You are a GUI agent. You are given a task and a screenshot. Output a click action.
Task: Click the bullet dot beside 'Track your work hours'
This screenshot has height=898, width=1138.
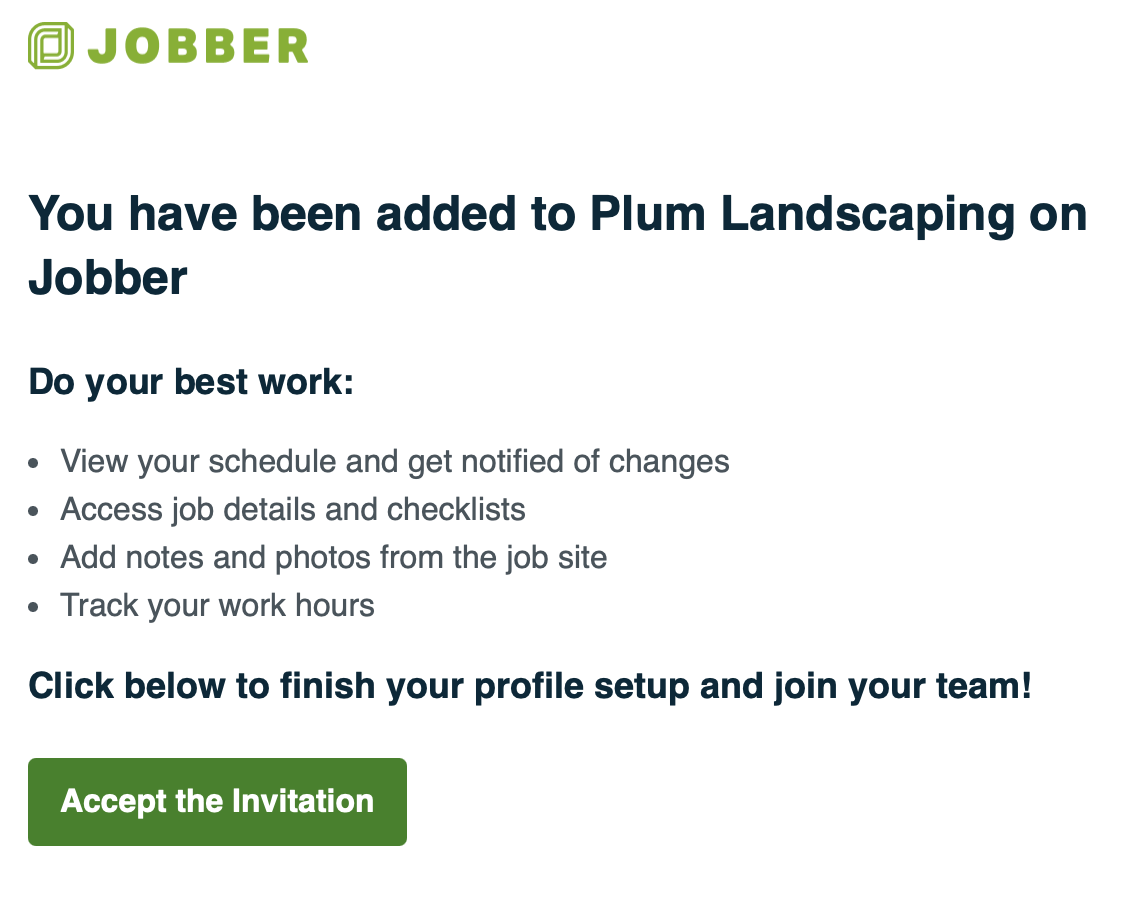36,608
